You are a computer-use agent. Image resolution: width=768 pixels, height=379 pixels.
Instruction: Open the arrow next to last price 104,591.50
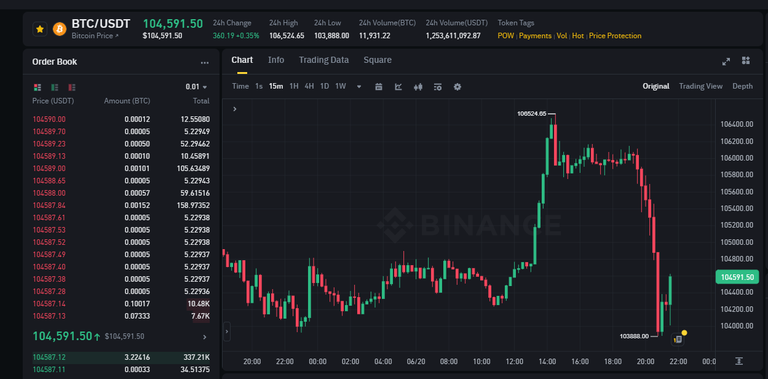pos(204,337)
